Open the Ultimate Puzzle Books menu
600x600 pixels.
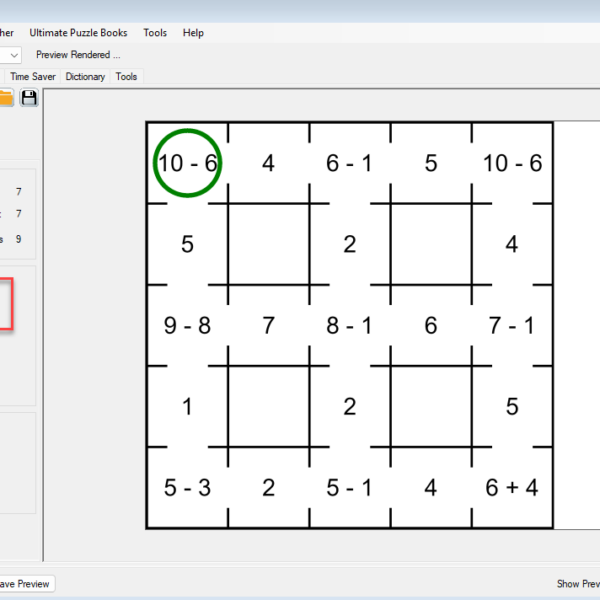78,33
